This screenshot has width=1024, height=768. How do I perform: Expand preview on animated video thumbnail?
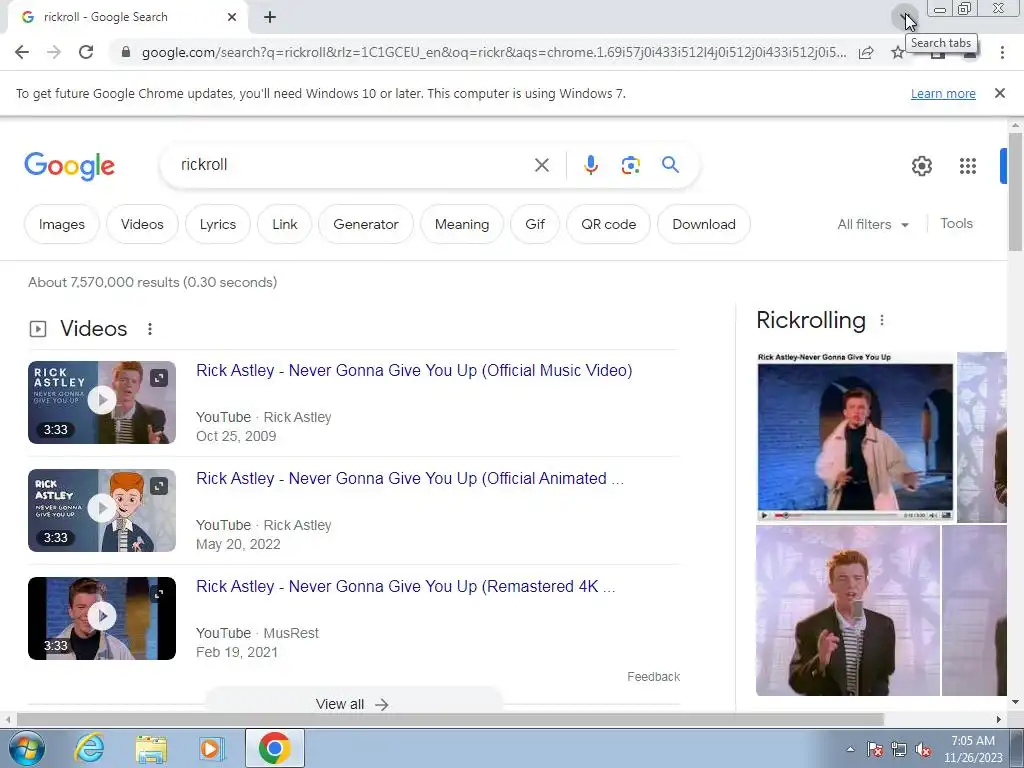click(159, 486)
